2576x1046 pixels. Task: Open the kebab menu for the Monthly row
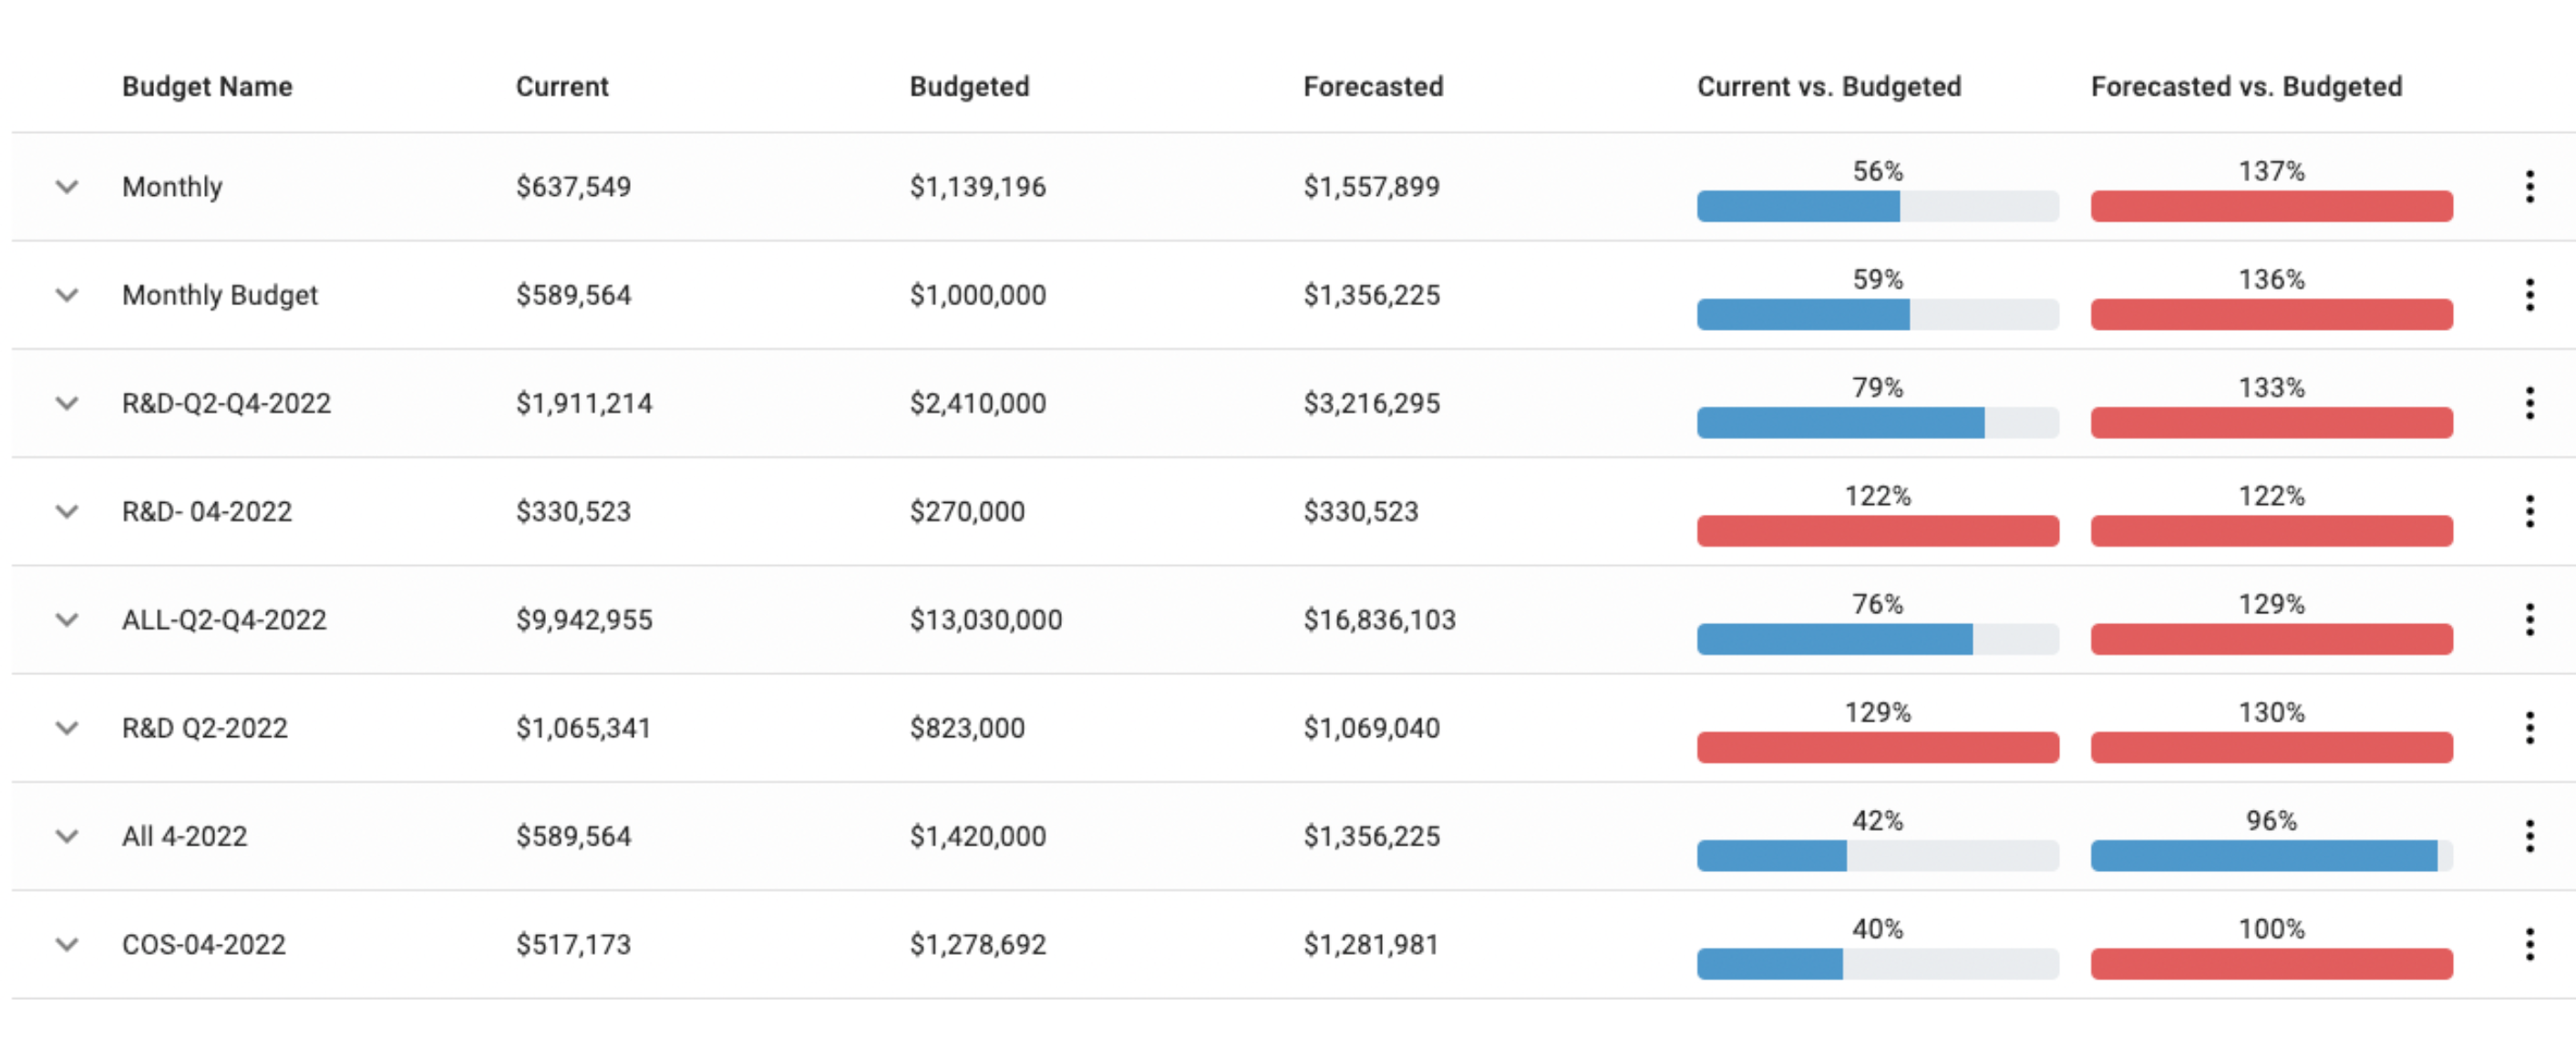pyautogui.click(x=2529, y=187)
